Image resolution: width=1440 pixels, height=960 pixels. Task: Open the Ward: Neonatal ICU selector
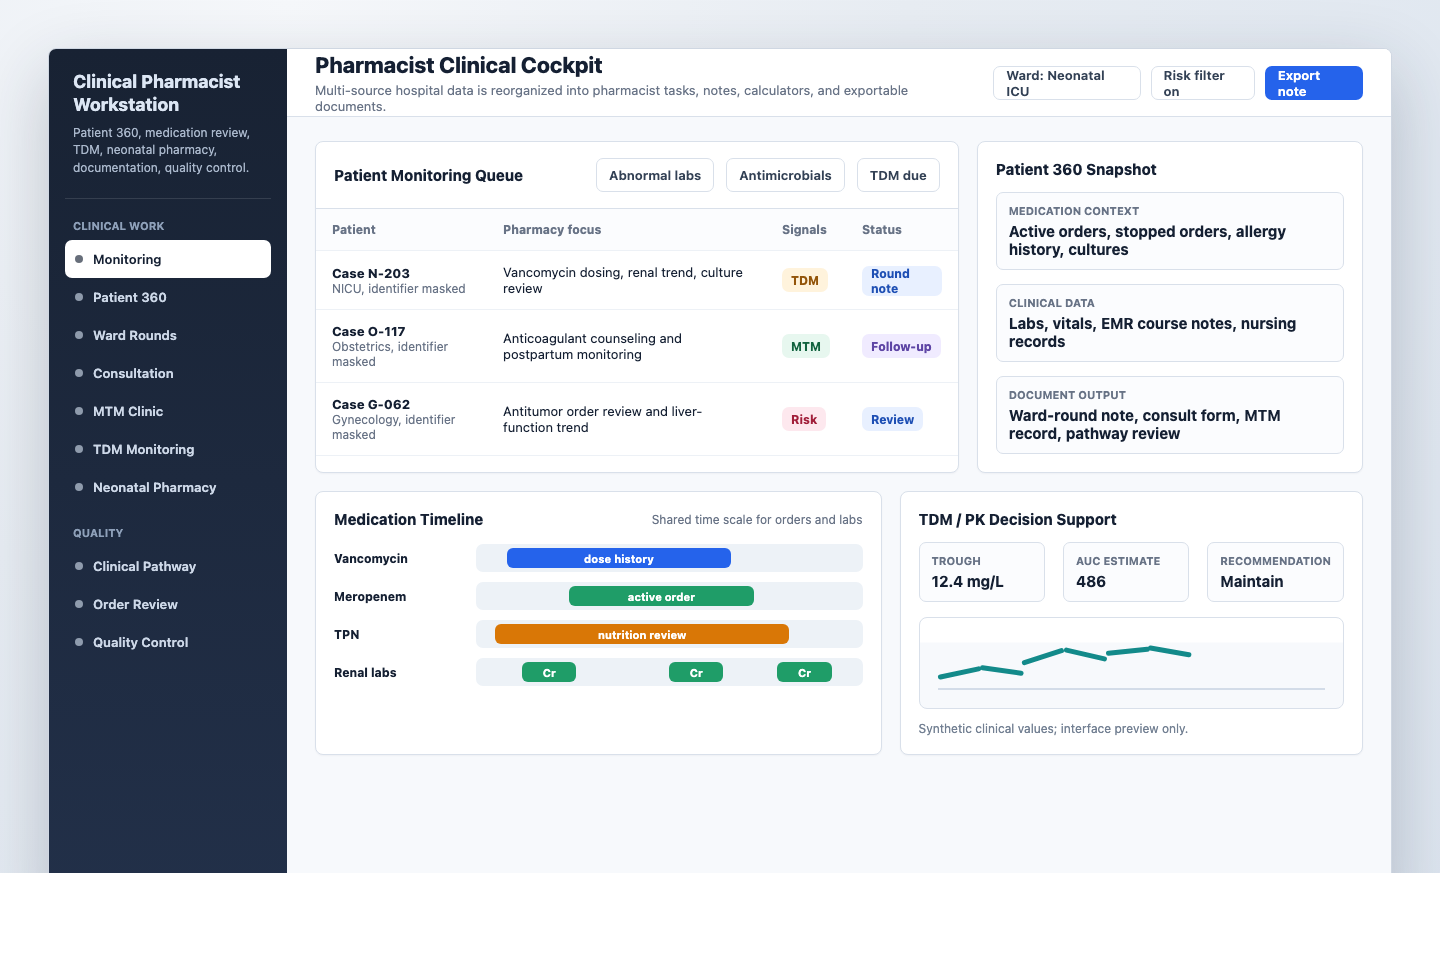tap(1066, 83)
